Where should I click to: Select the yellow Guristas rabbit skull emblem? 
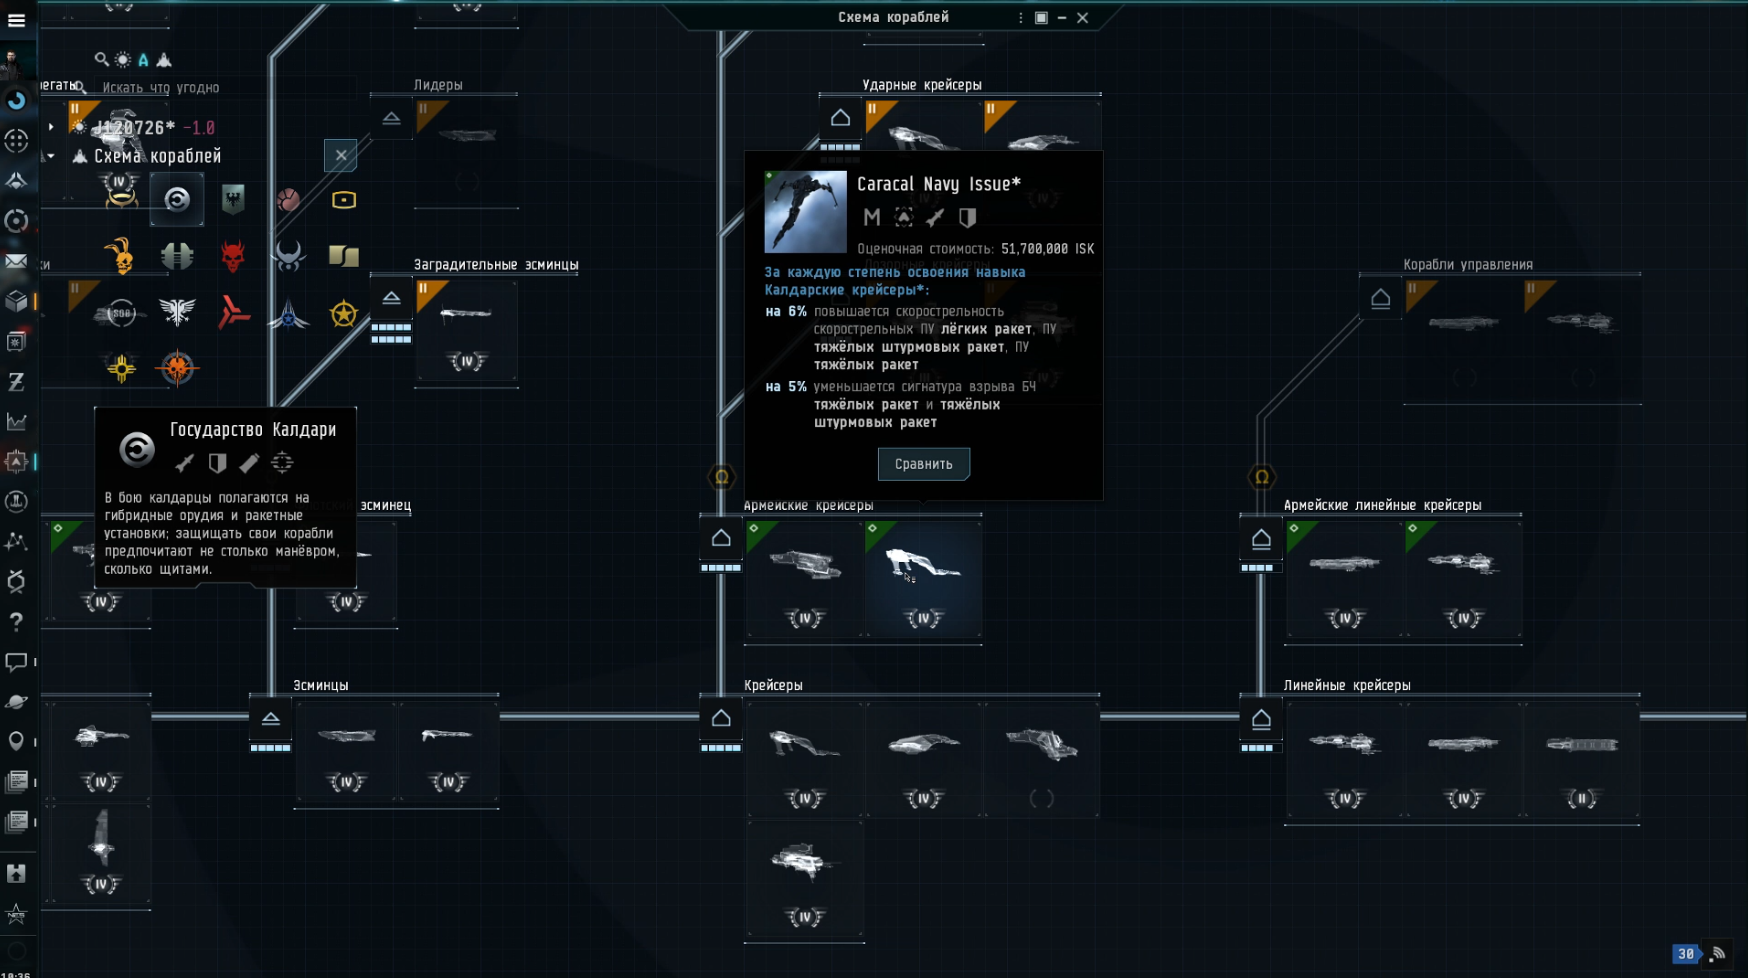point(121,256)
